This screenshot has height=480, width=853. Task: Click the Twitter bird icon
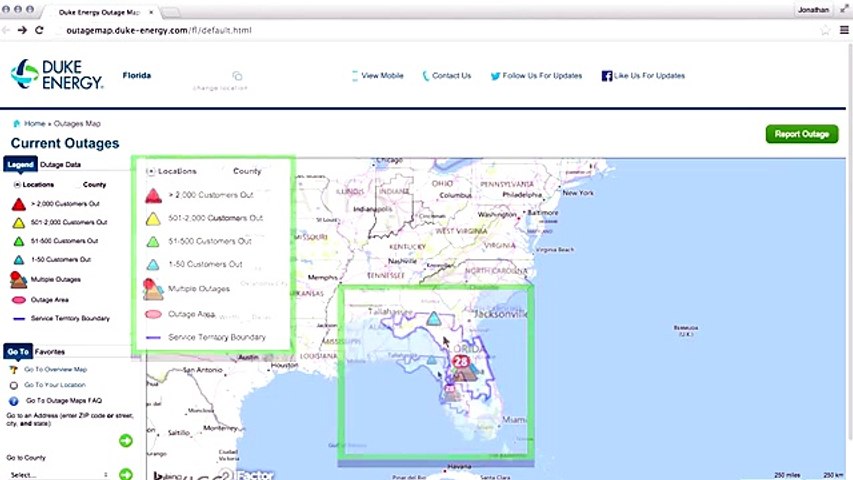(x=495, y=76)
